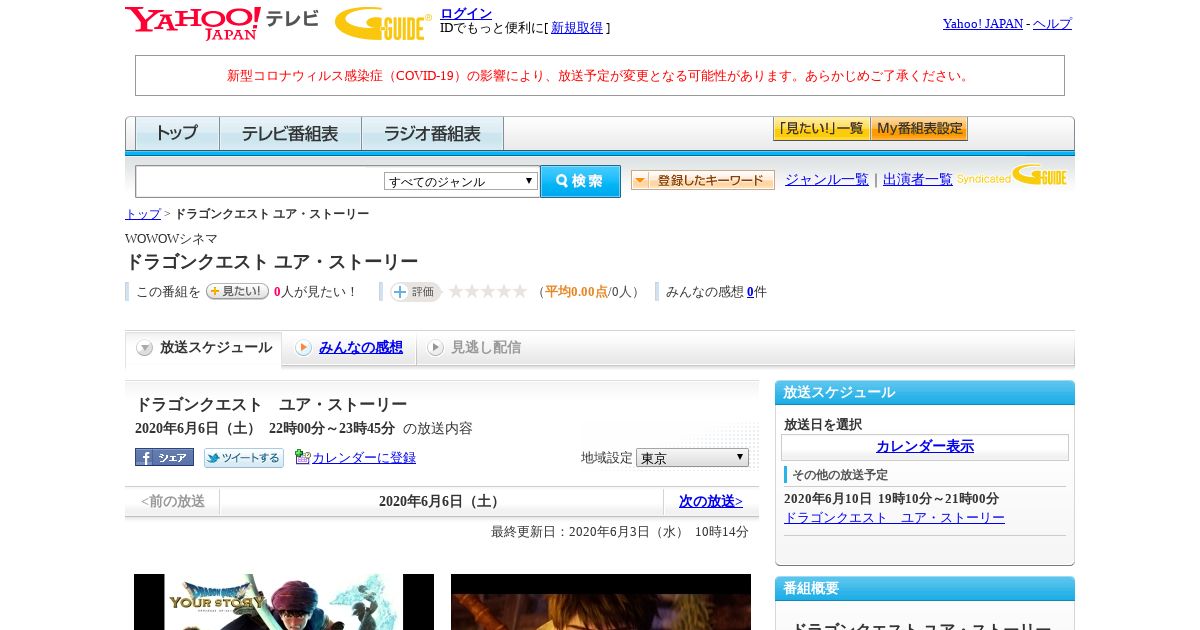Select the 放送スケジュール tab
The image size is (1200, 630).
203,348
